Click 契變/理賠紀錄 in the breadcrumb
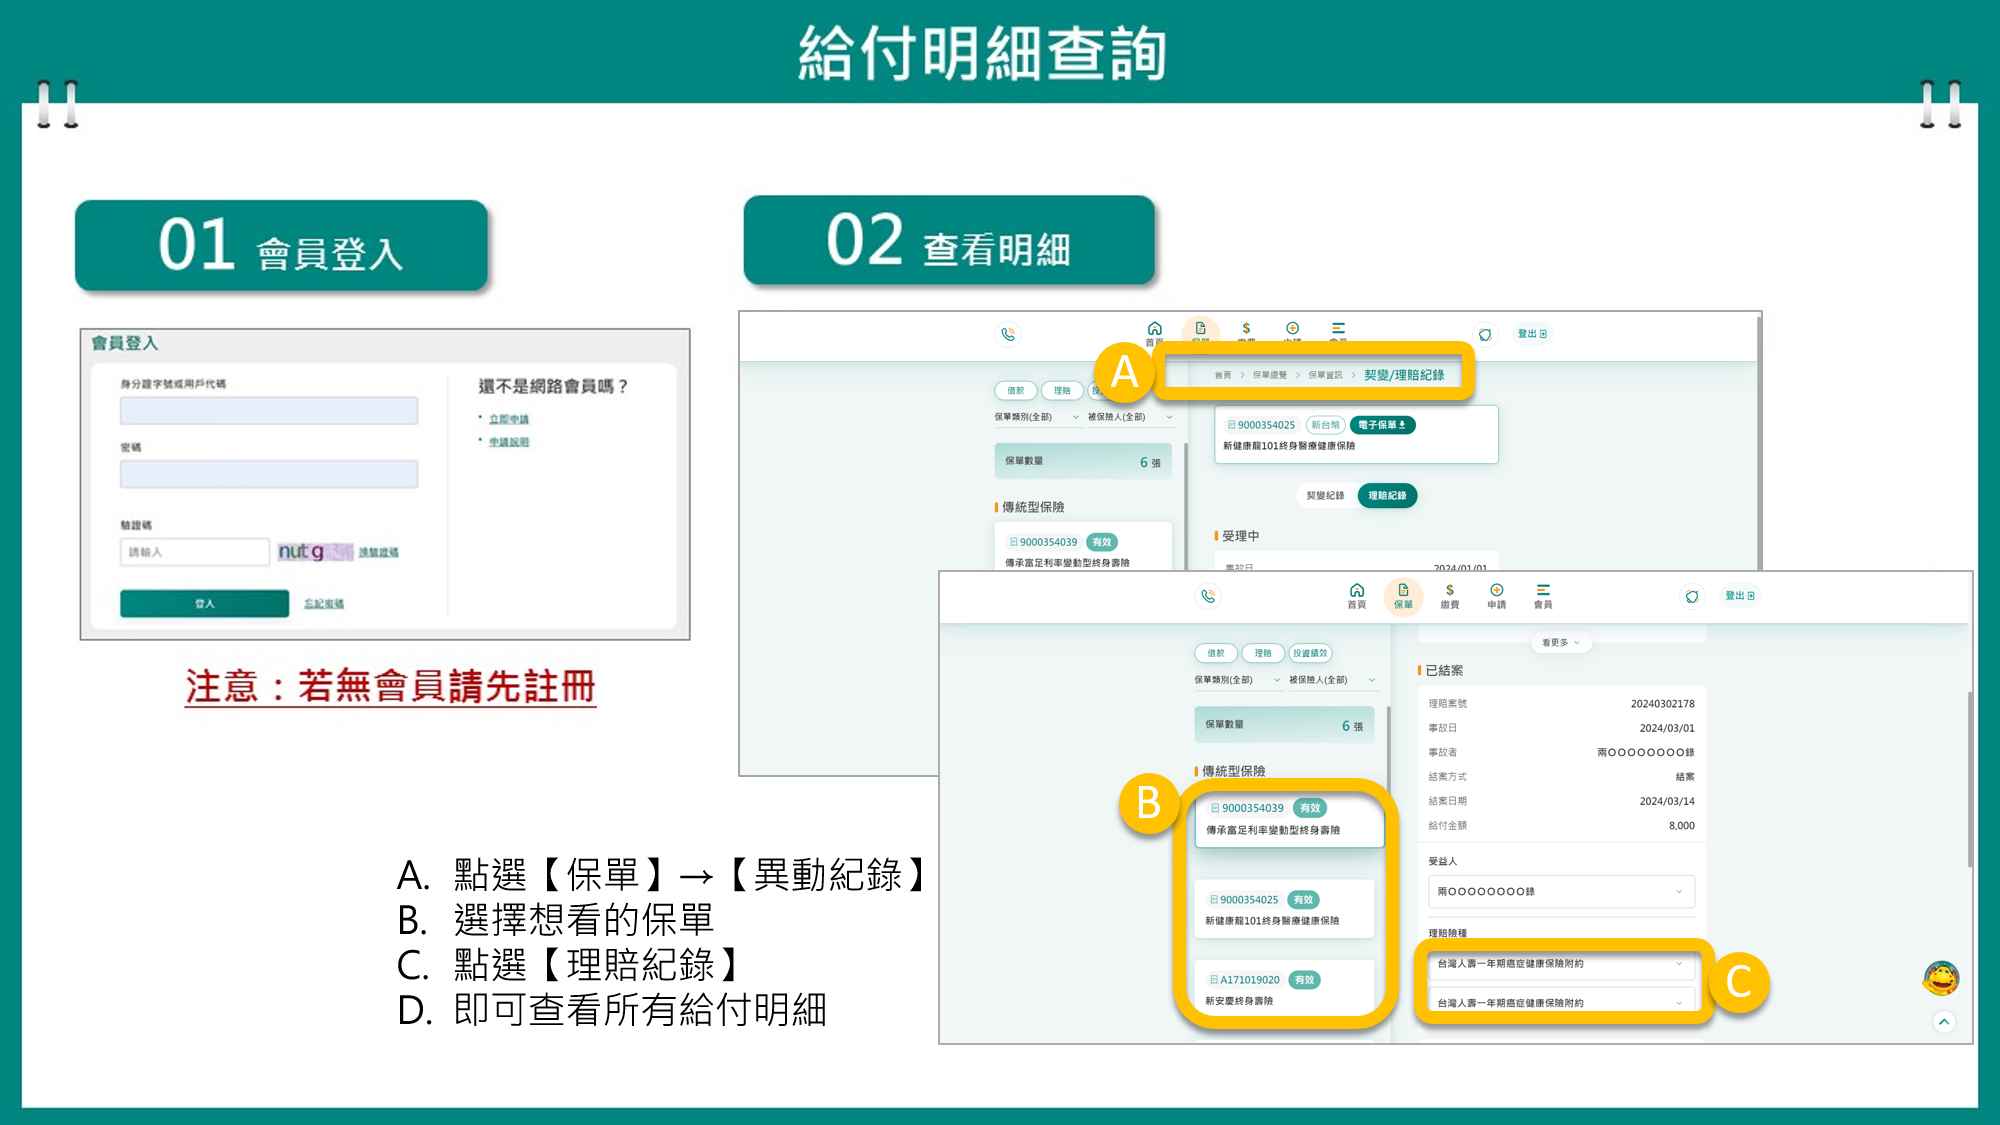Viewport: 2000px width, 1125px height. [x=1404, y=375]
